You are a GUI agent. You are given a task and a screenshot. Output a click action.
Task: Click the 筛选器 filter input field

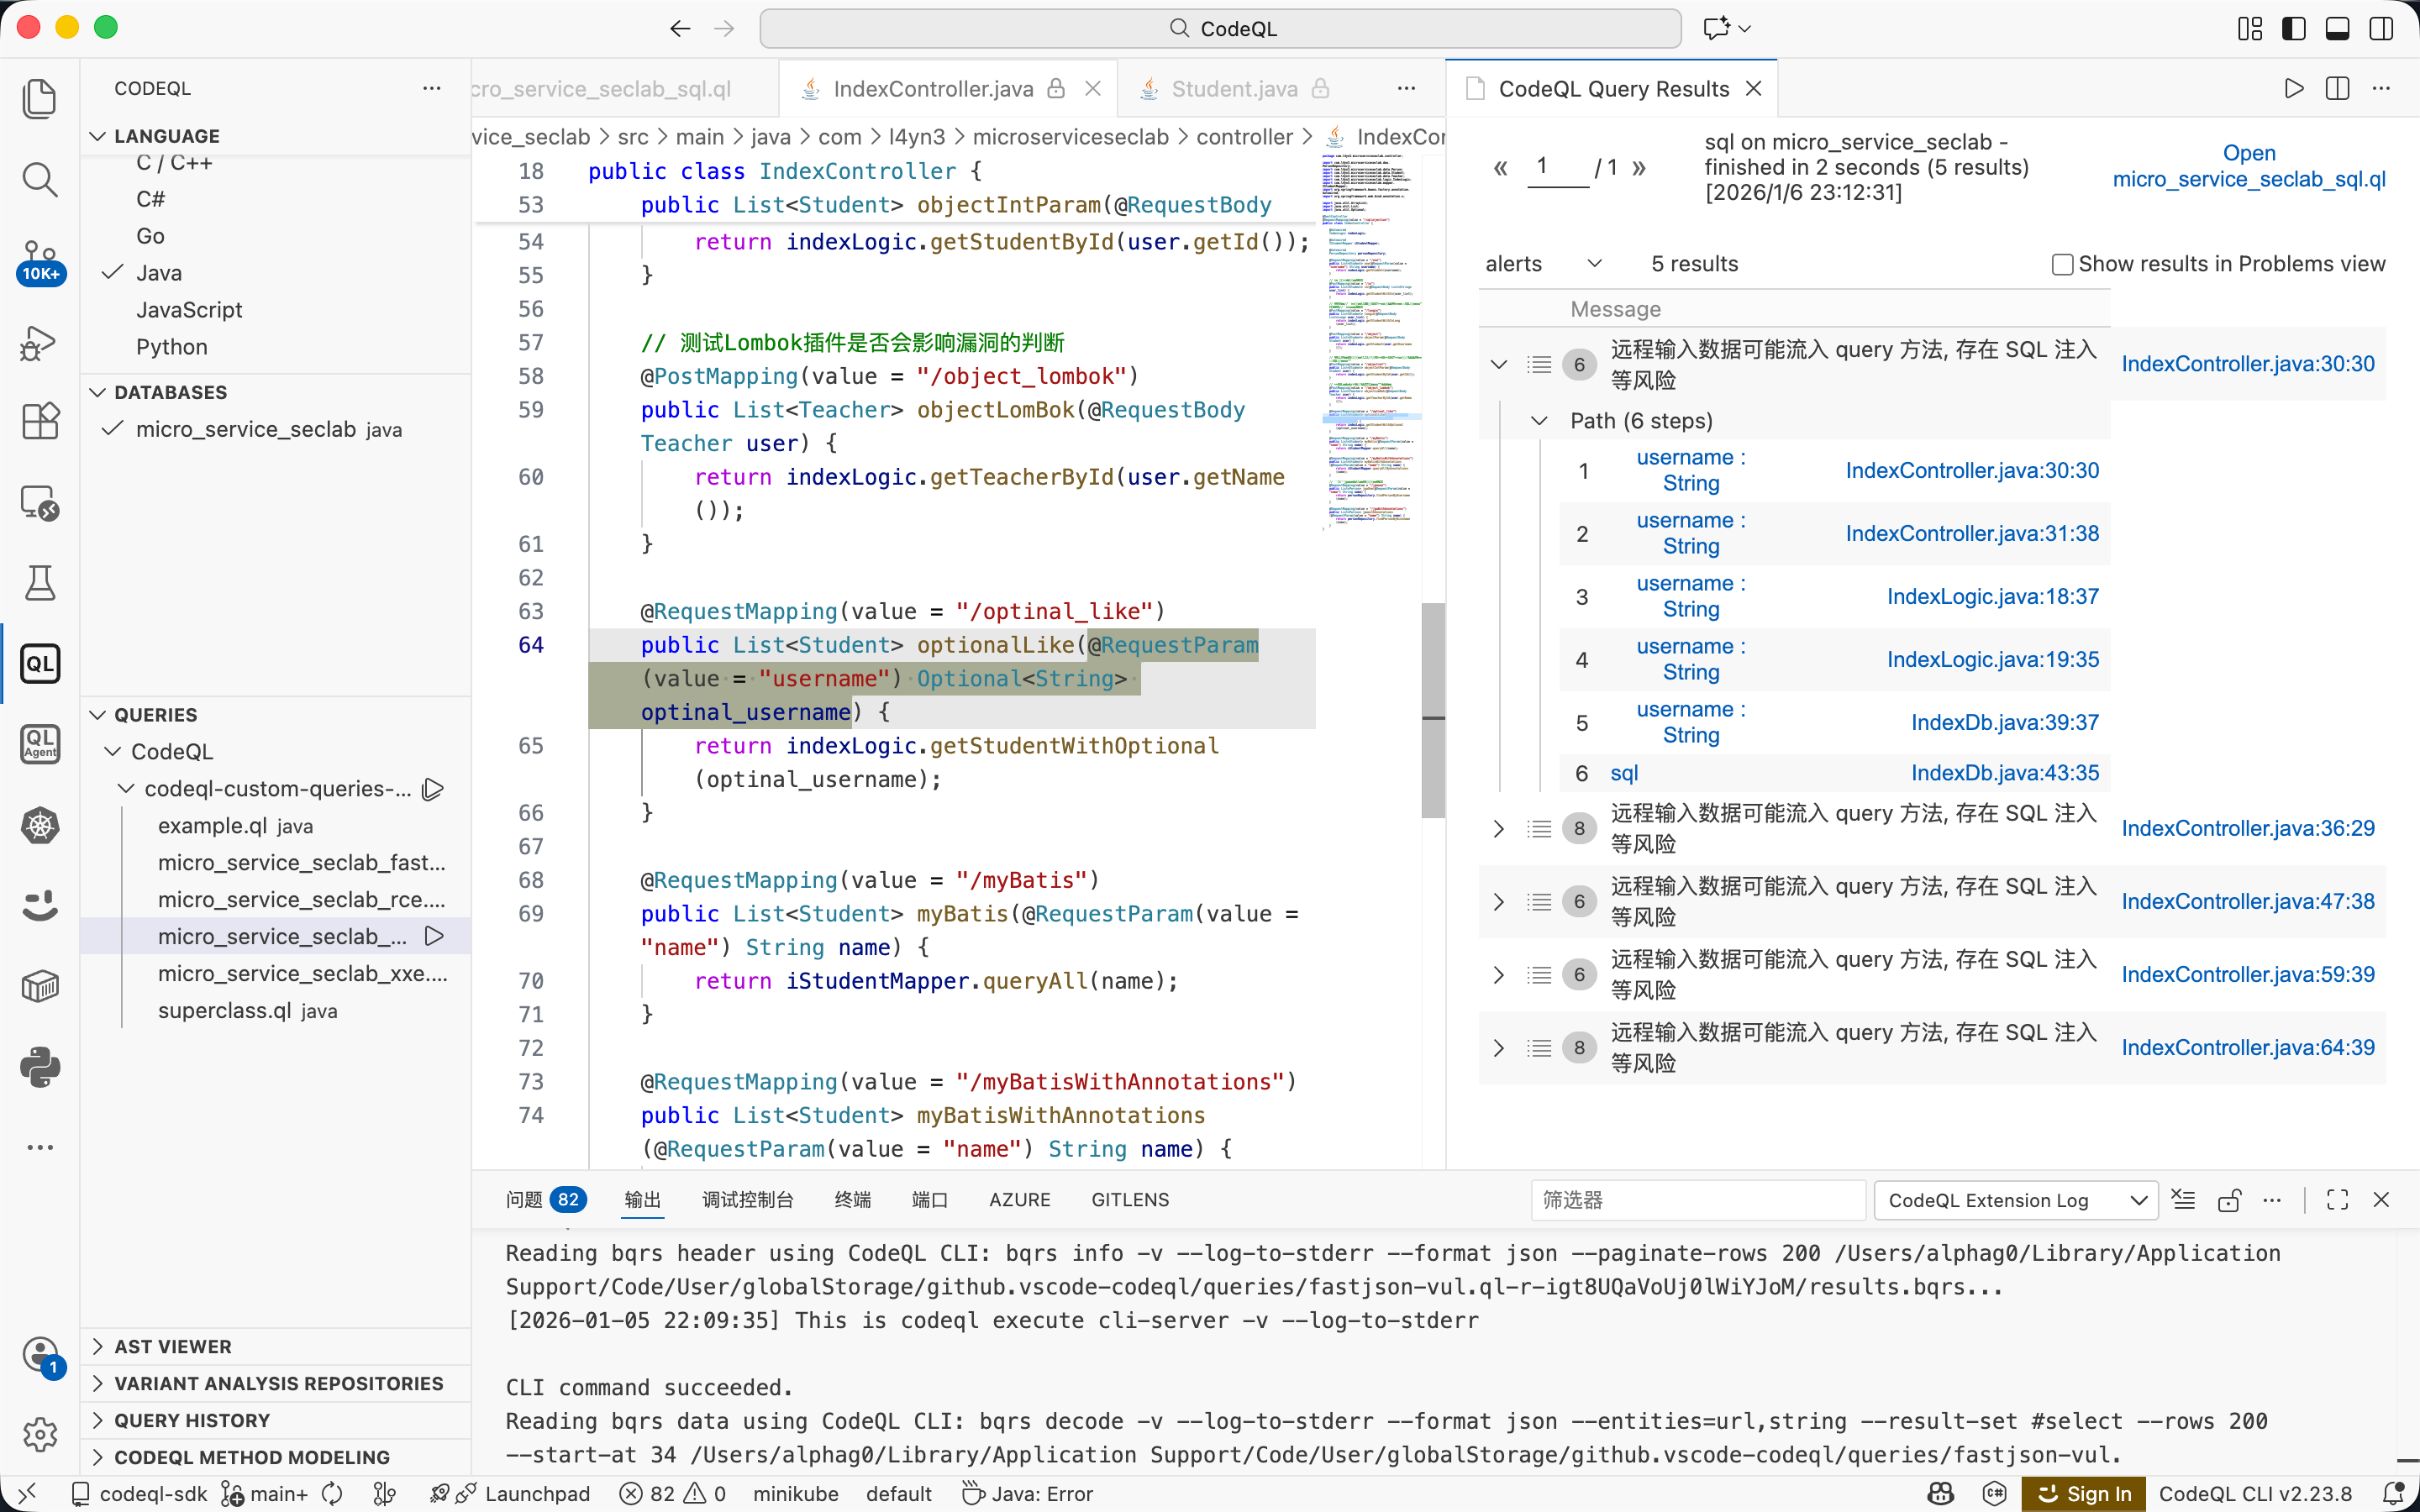(x=1696, y=1200)
